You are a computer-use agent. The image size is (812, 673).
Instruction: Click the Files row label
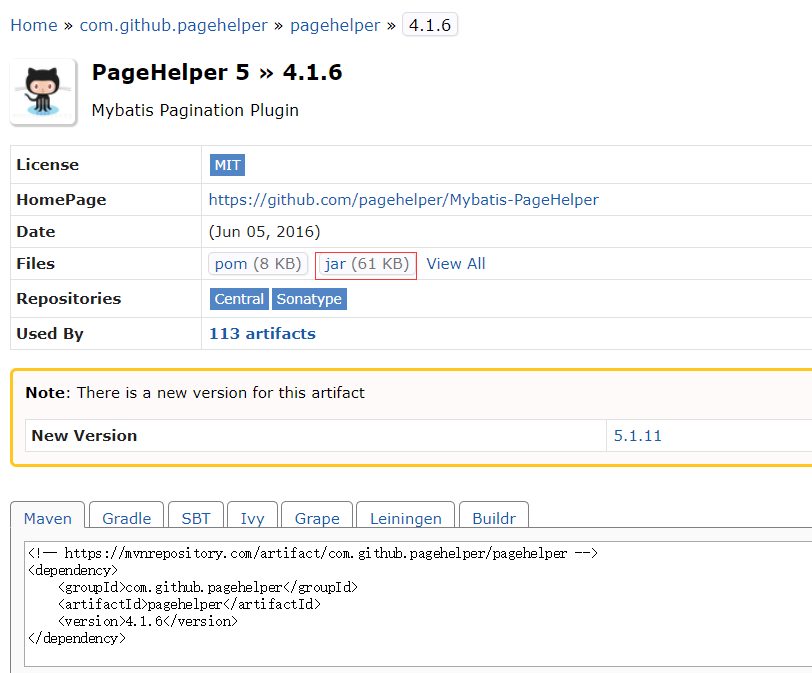(x=35, y=264)
